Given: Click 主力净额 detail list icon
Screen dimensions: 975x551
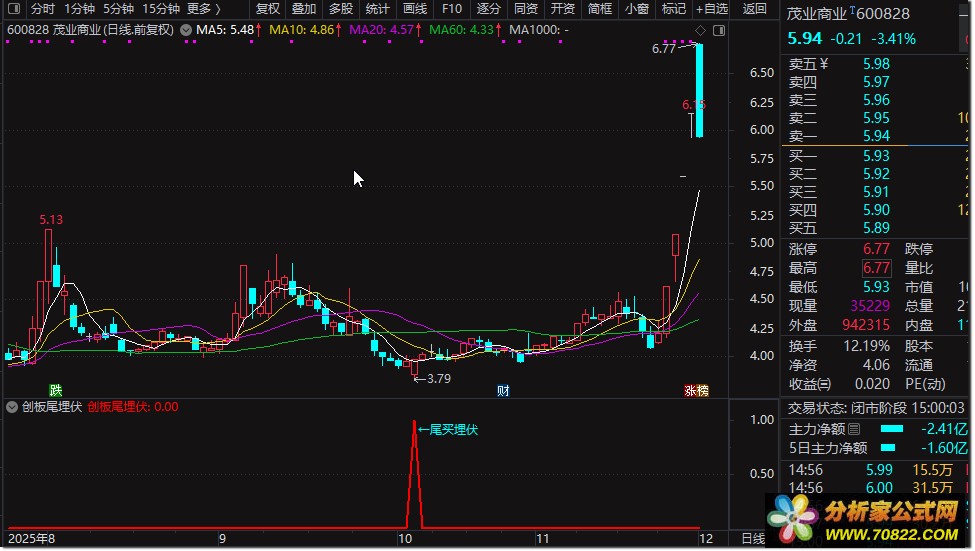Looking at the screenshot, I should [x=854, y=429].
